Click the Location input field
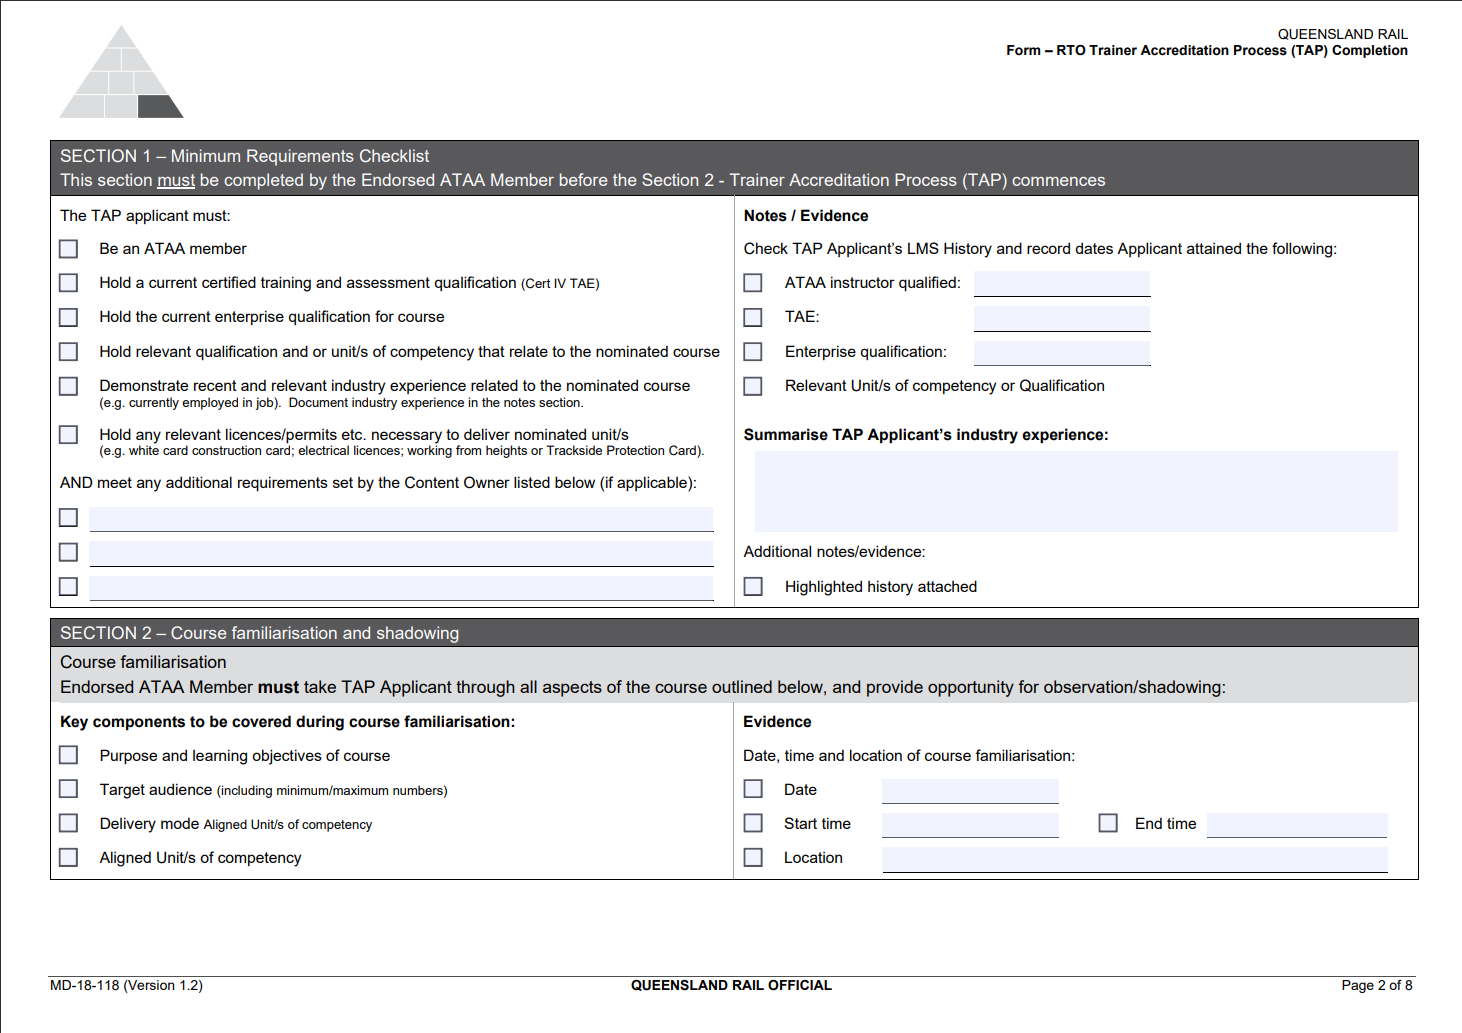Screen dimensions: 1462x1033 pos(1134,859)
